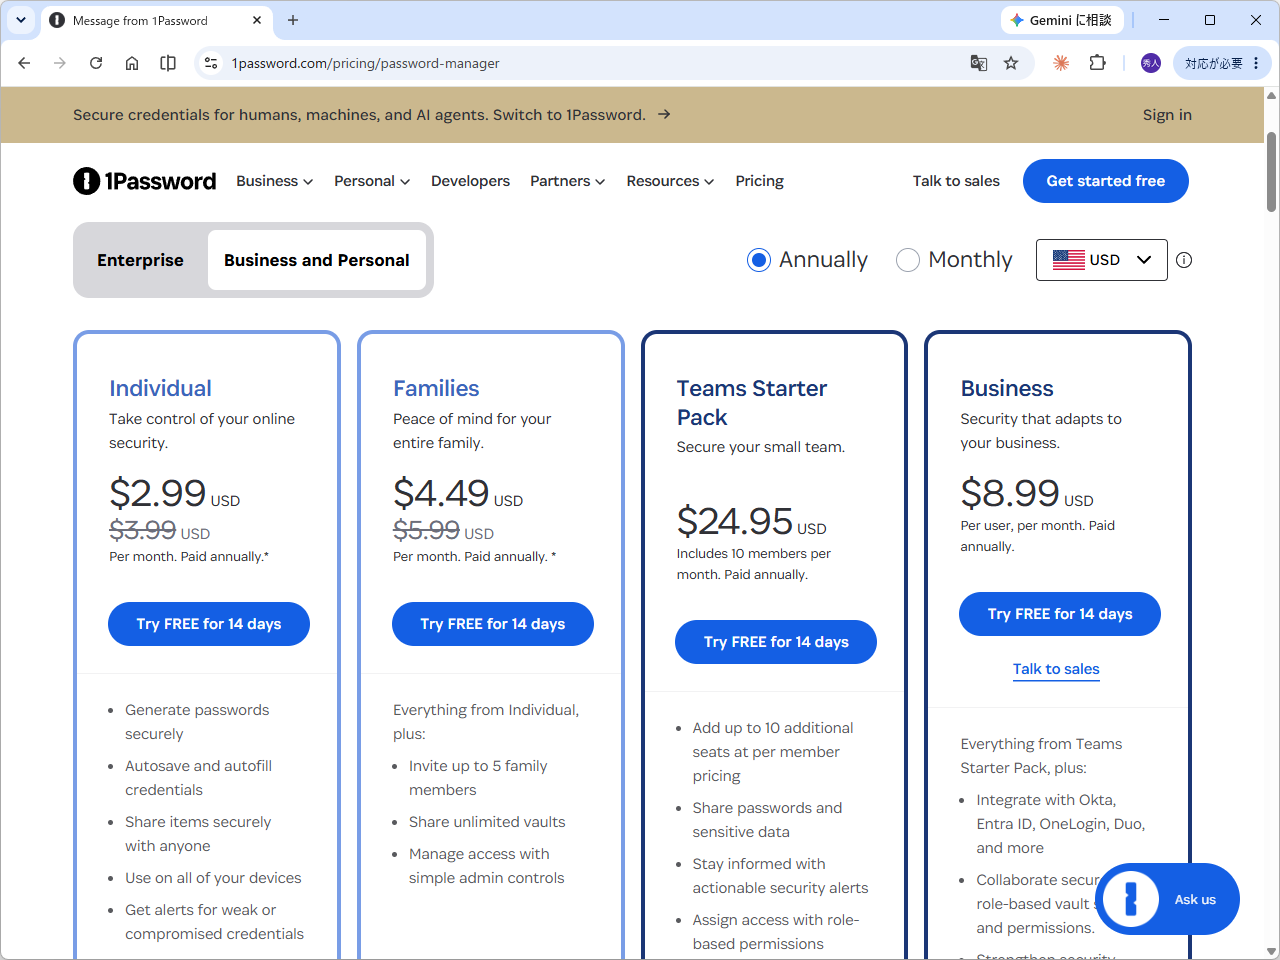
Task: Open the Pricing nav link
Action: 759,181
